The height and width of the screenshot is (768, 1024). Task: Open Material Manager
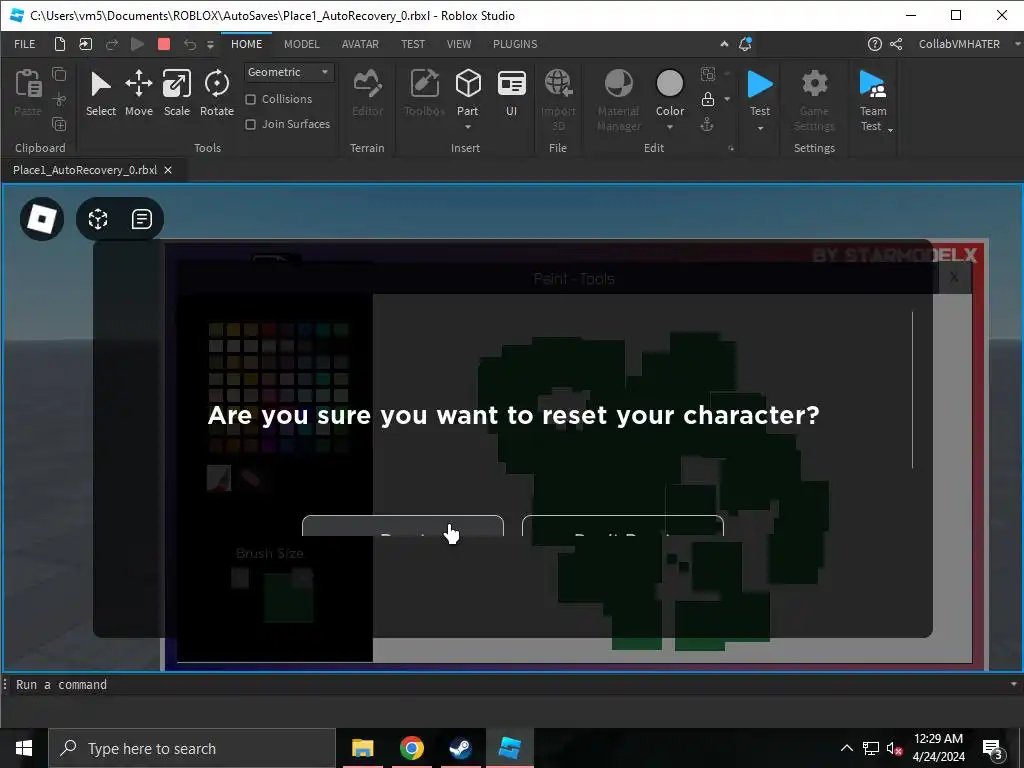pos(618,100)
